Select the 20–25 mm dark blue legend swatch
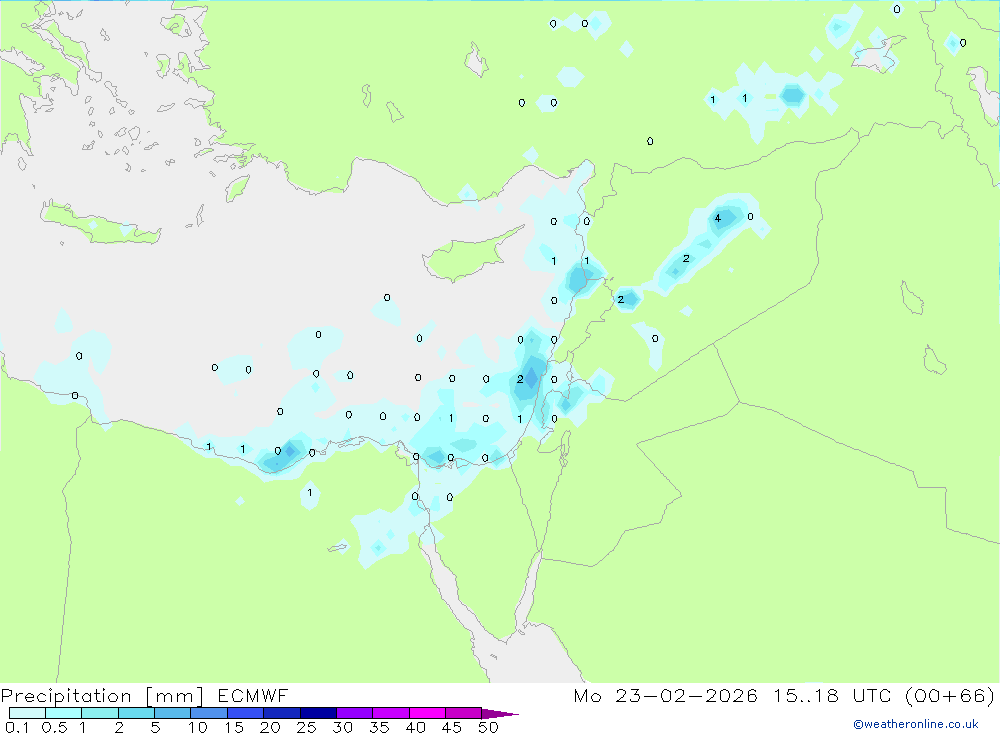This screenshot has width=1000, height=733. (281, 713)
